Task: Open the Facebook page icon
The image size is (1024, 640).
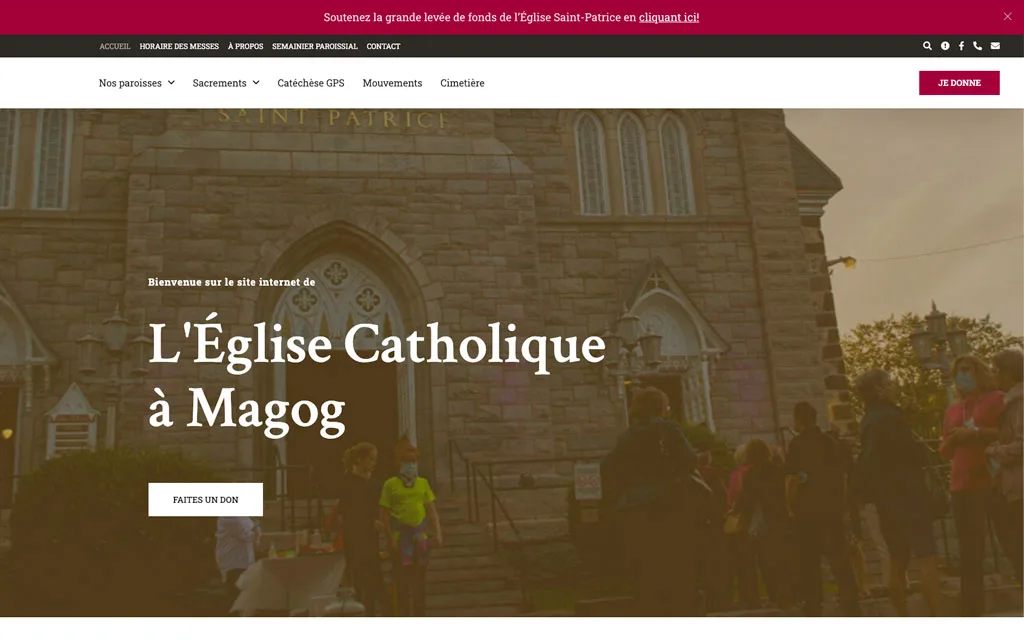Action: [x=961, y=46]
